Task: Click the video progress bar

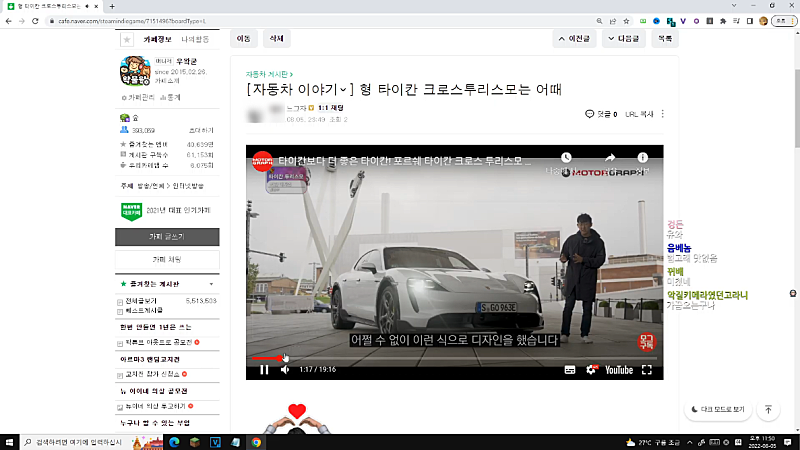Action: point(450,357)
